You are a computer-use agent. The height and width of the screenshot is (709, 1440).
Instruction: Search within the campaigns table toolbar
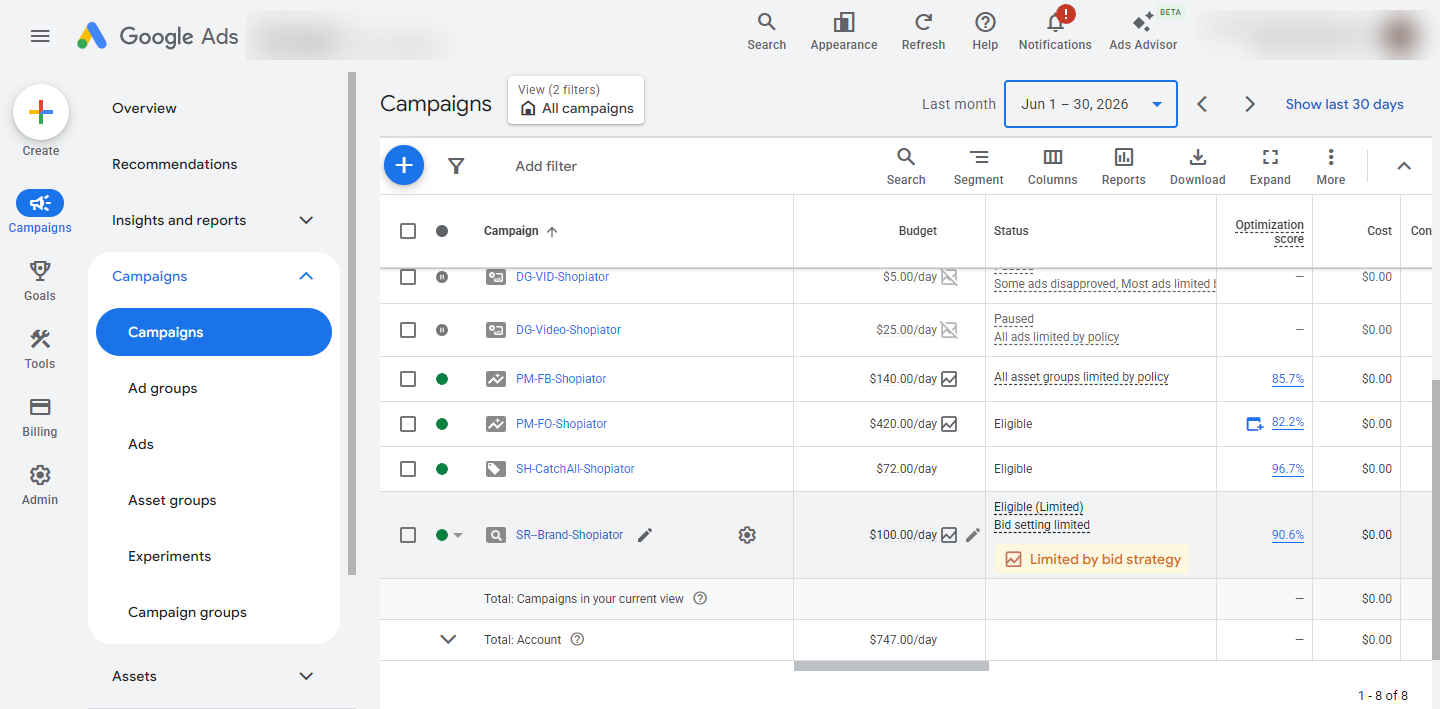pyautogui.click(x=906, y=166)
